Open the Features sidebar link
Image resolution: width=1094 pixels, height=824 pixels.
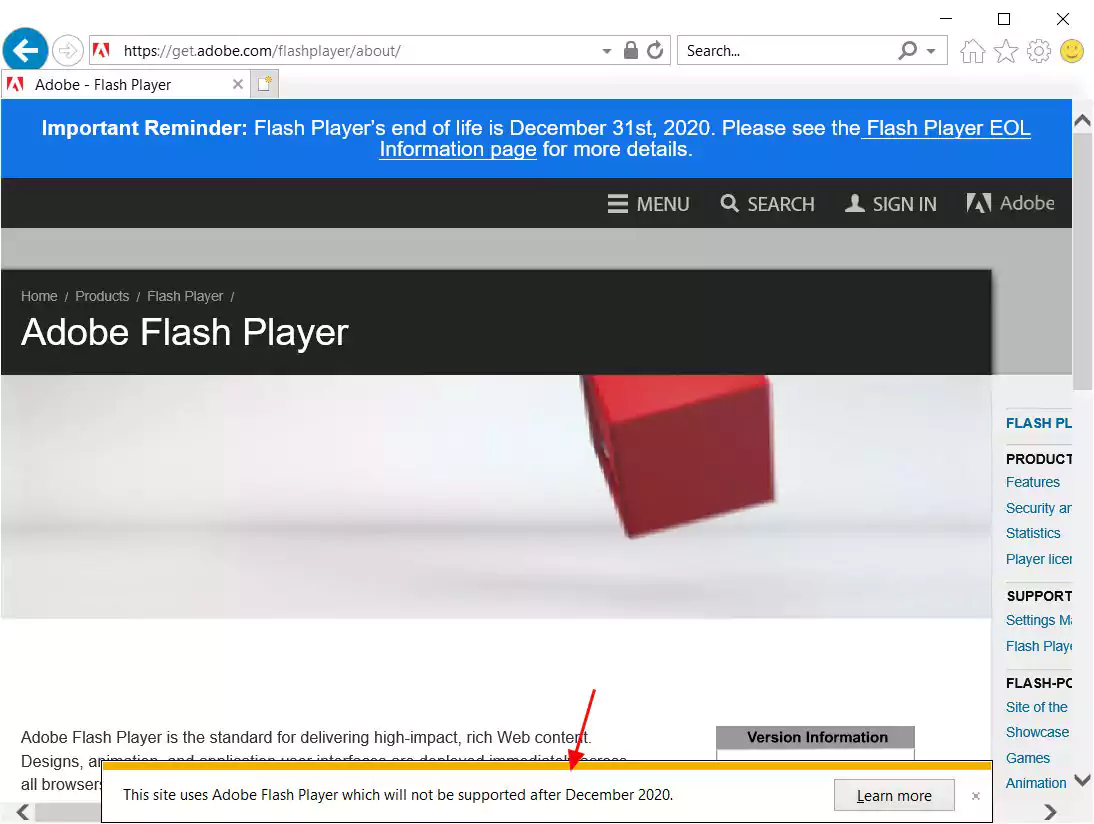1033,482
